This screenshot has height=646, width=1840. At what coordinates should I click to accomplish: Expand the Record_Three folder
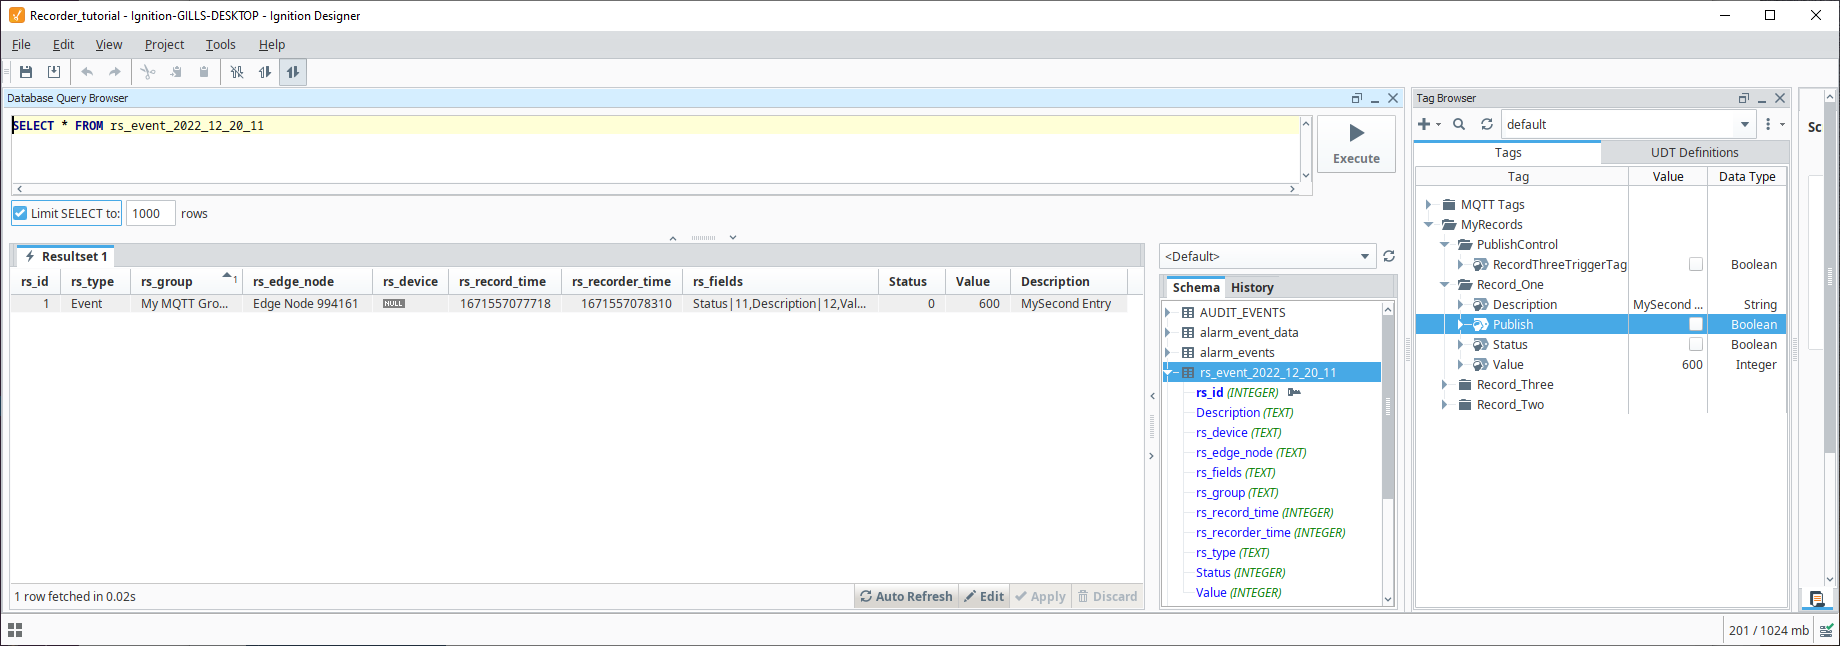point(1444,384)
